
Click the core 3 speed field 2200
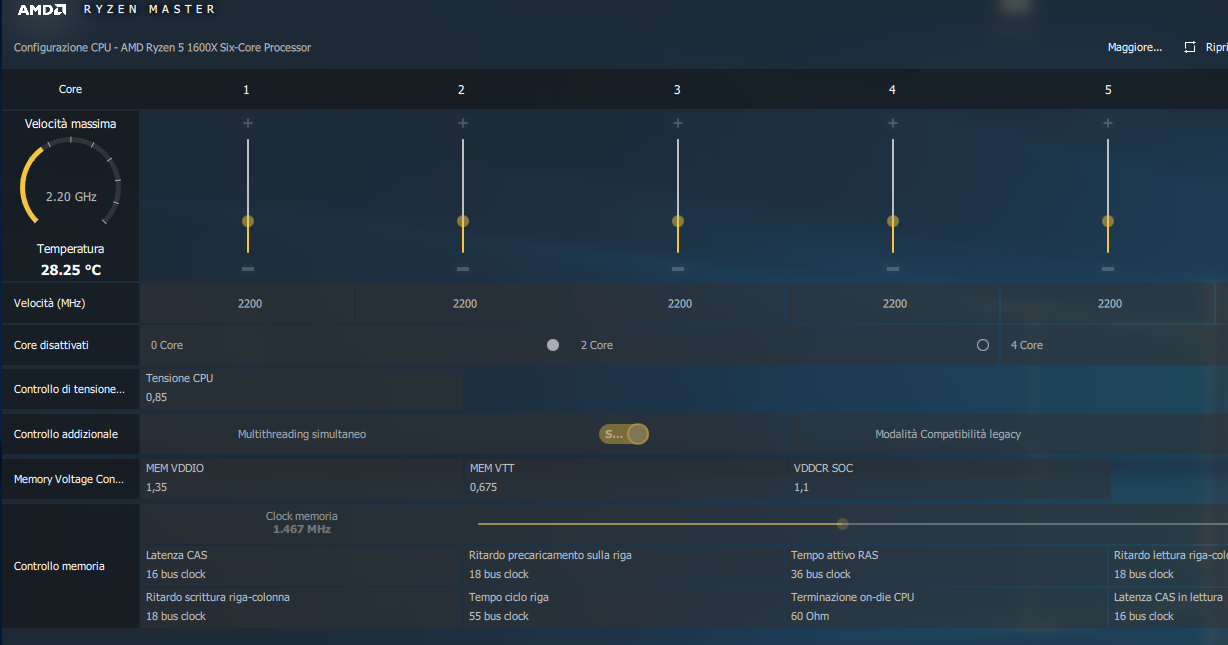(x=679, y=303)
